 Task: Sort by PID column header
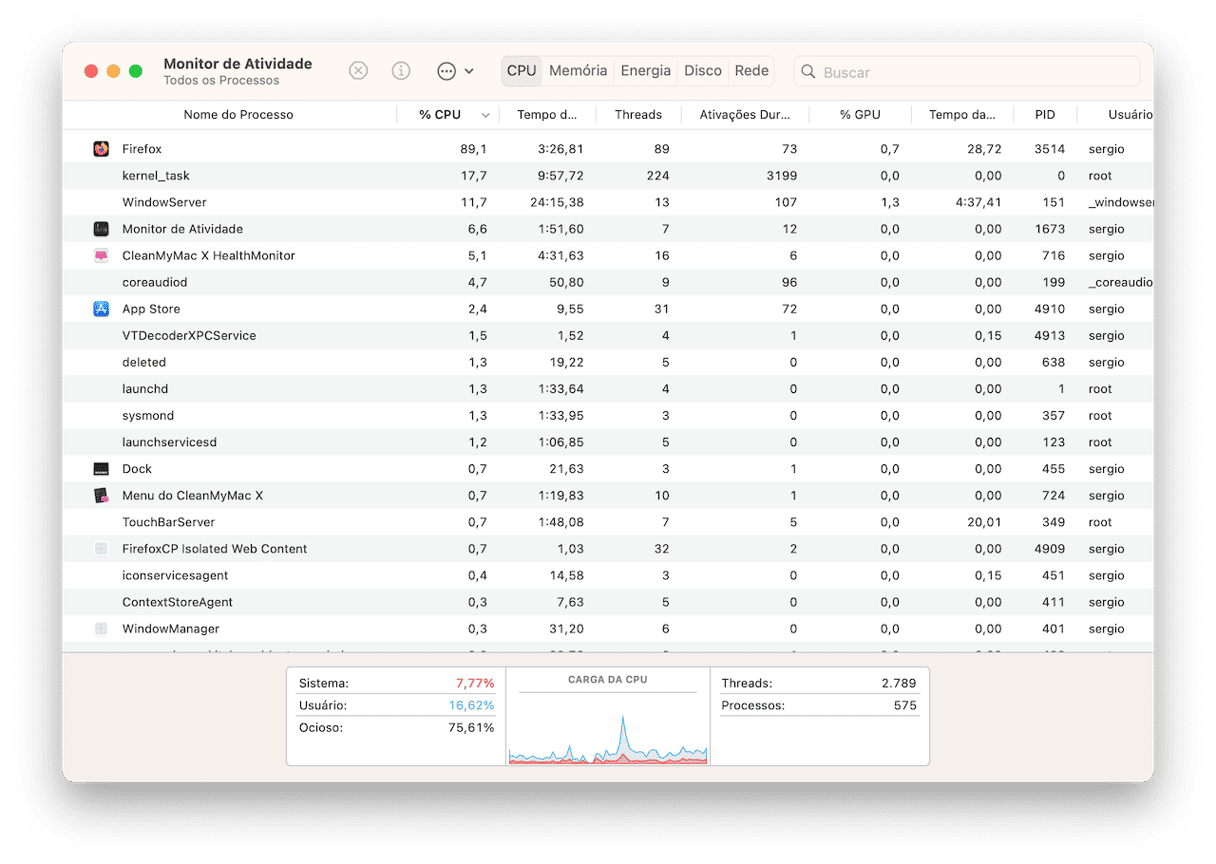point(1045,115)
